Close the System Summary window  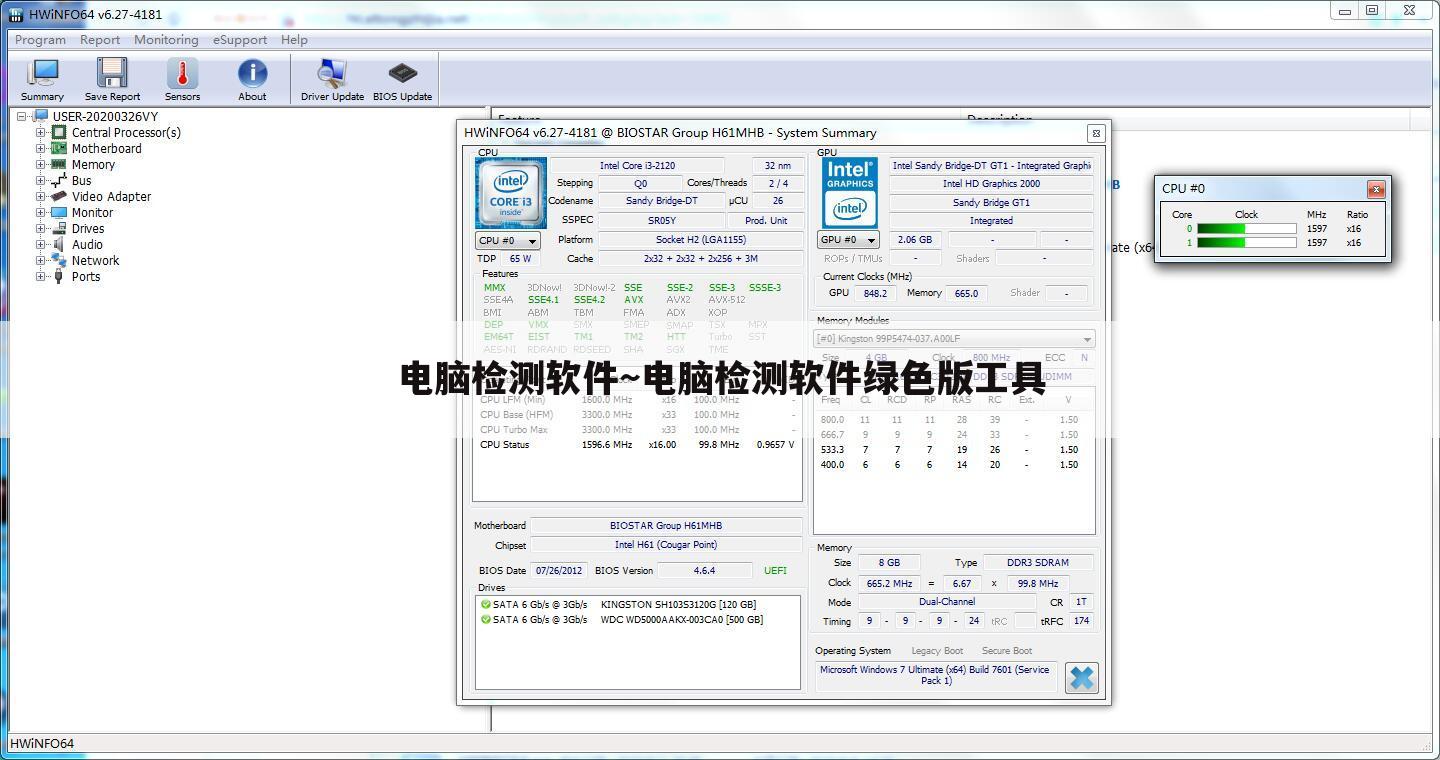click(1096, 133)
